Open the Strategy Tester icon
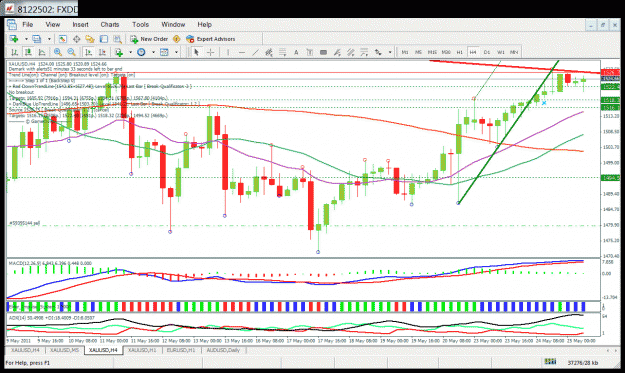Screen dimensions: 625x373 pyautogui.click(x=117, y=39)
